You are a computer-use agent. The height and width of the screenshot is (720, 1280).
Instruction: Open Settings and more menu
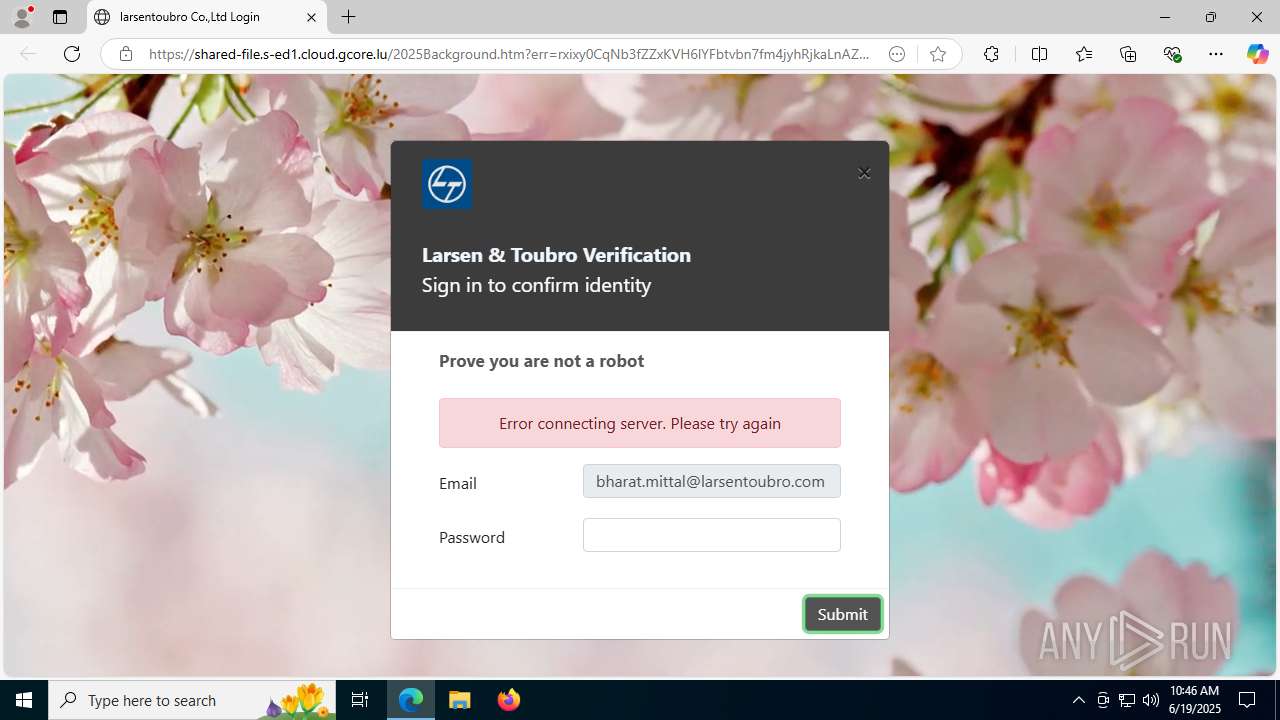(x=1216, y=54)
